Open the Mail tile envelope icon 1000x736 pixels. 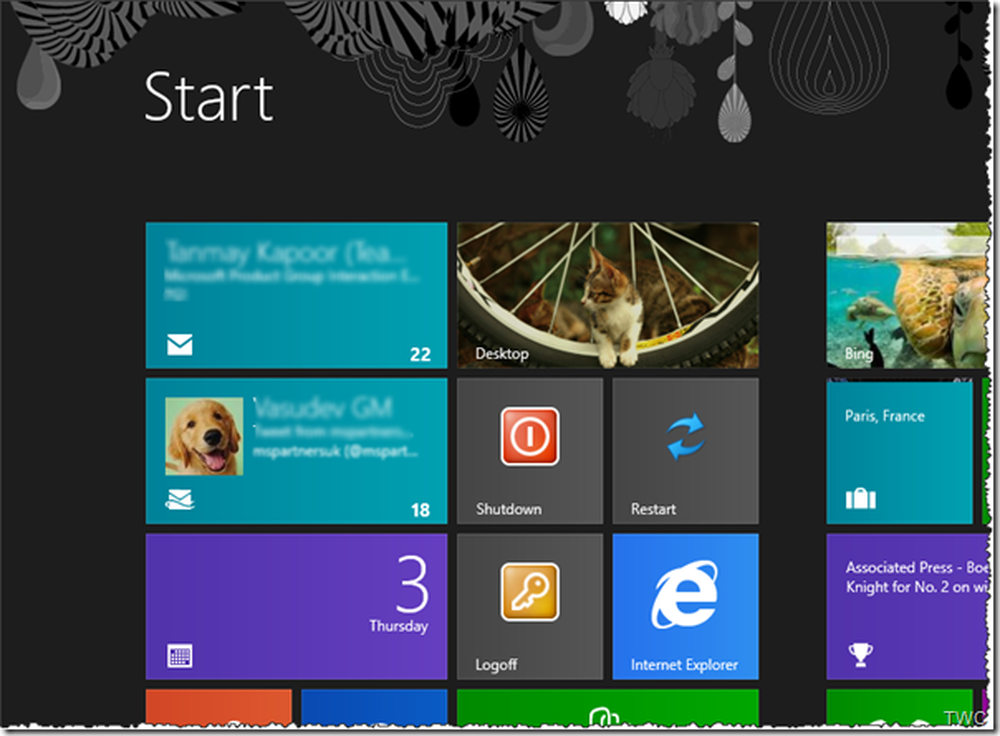tap(180, 345)
